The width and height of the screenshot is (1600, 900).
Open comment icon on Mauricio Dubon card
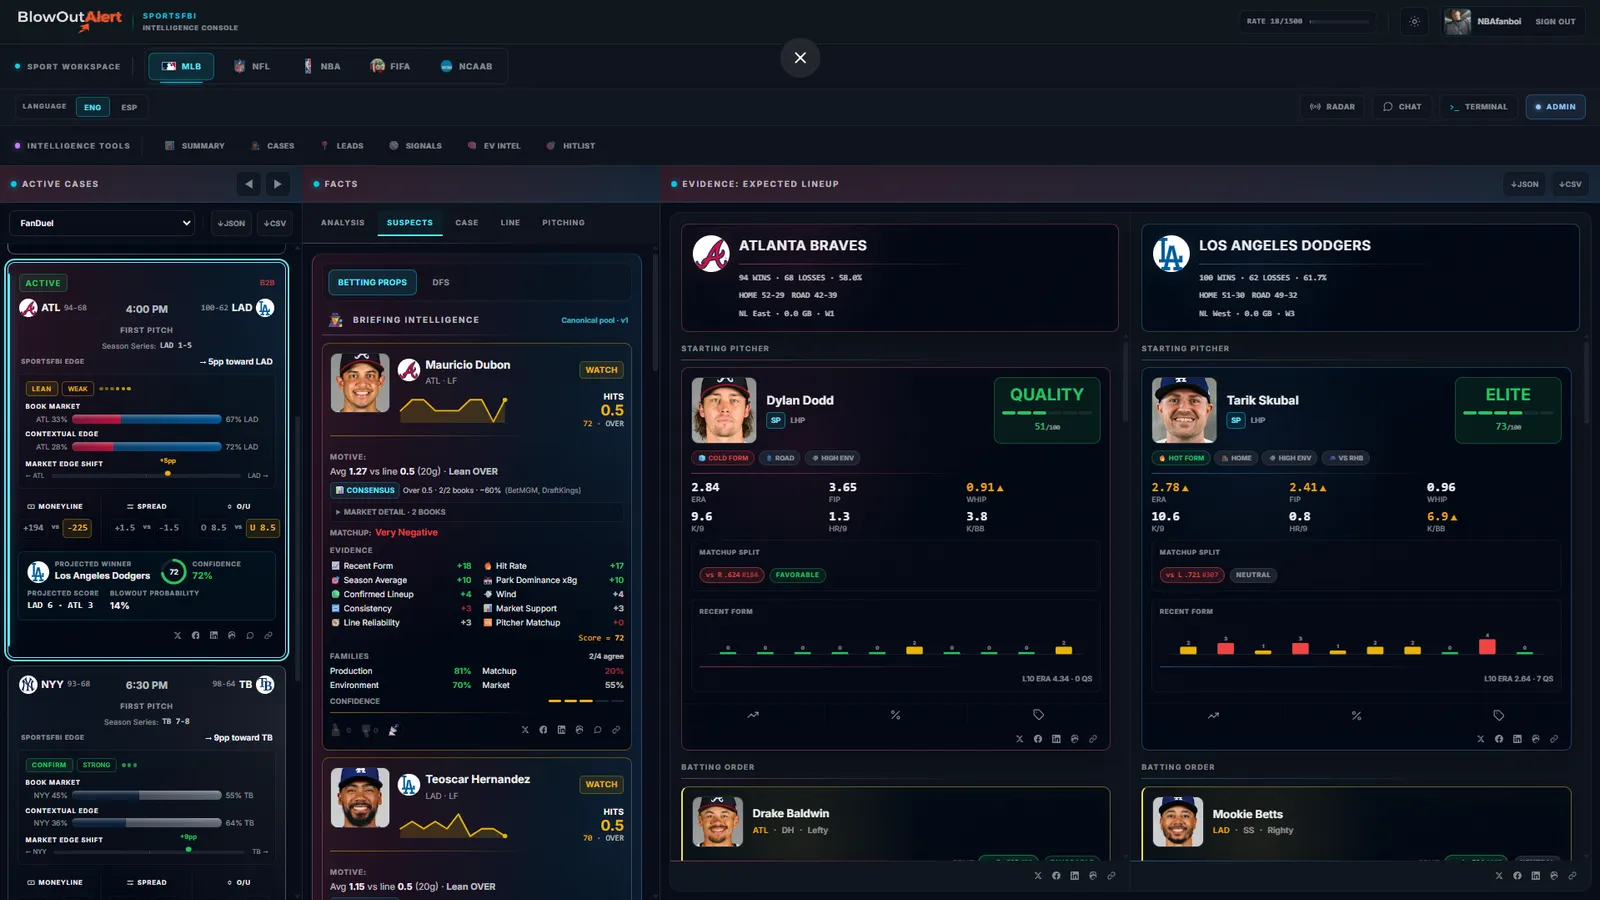pos(598,730)
